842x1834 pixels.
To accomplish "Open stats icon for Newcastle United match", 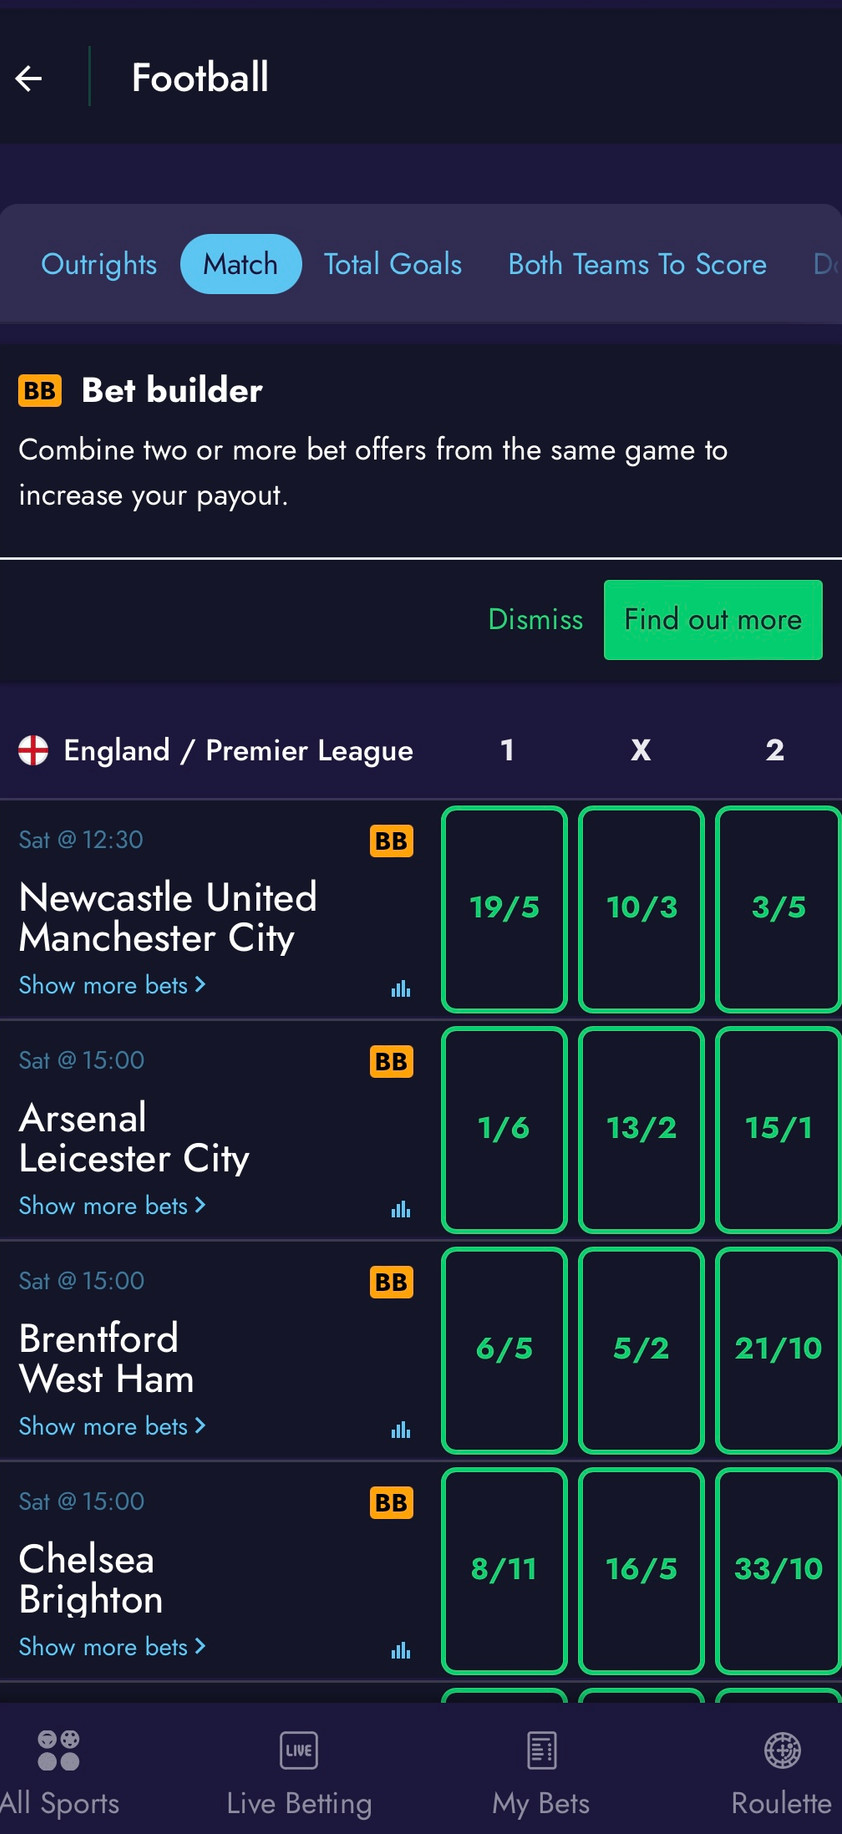I will point(401,989).
